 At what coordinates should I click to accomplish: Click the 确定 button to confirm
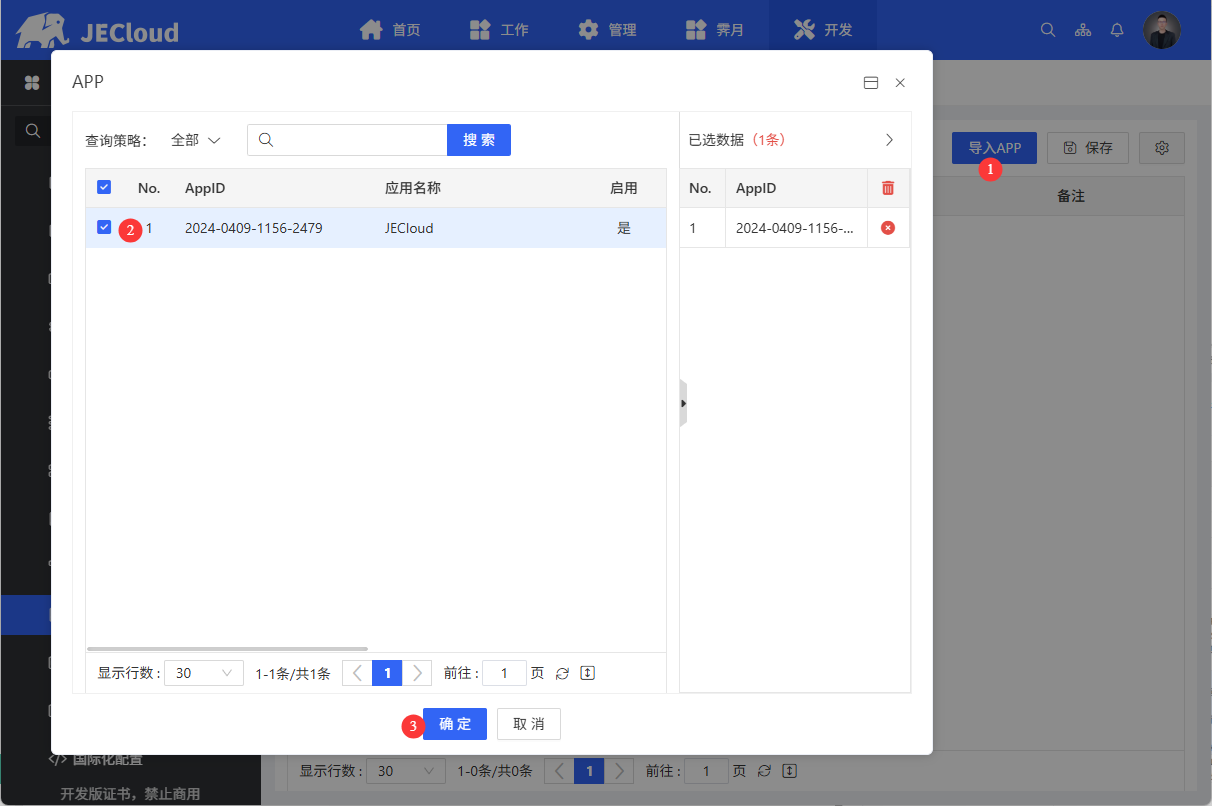coord(455,724)
